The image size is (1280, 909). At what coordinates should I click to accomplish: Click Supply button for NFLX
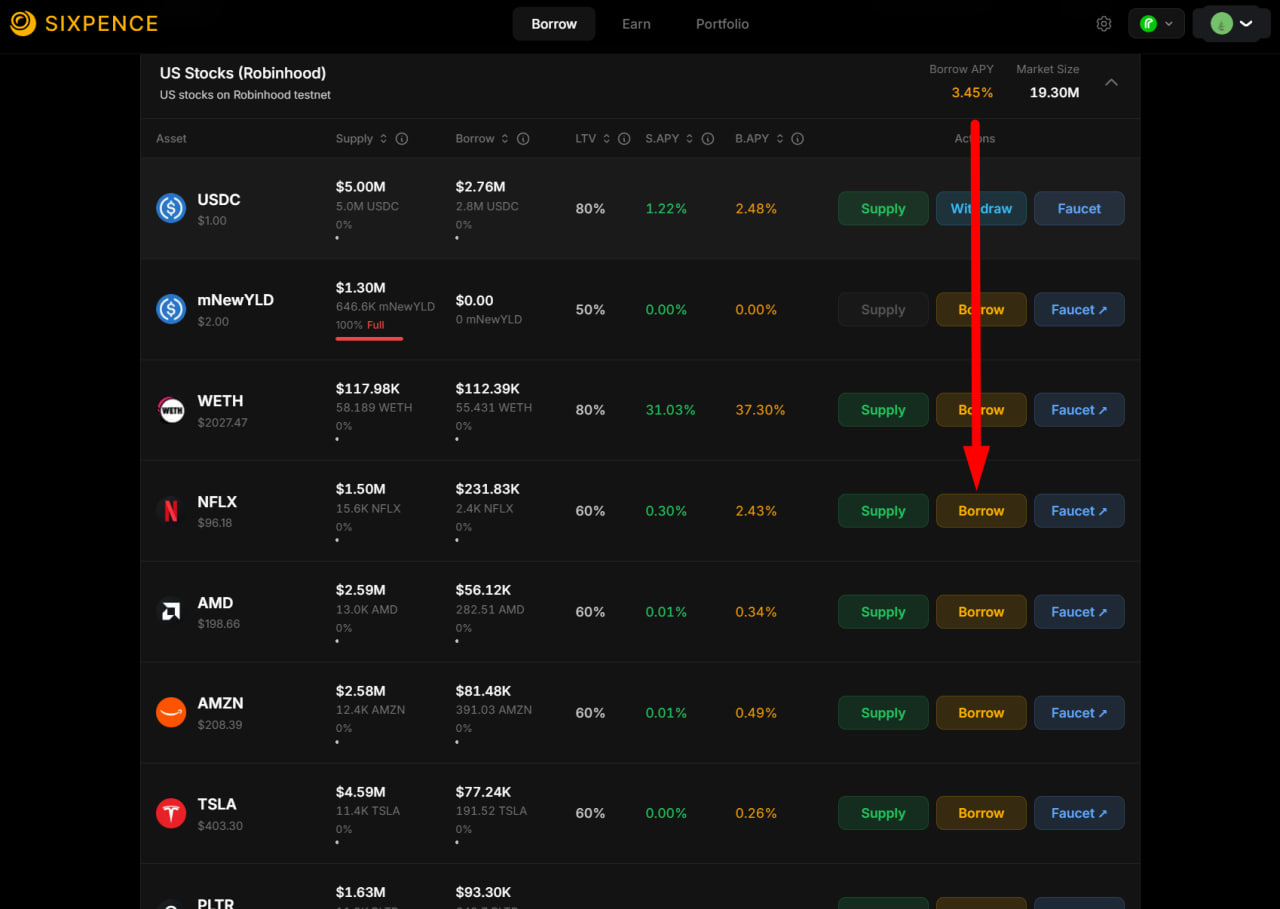tap(883, 511)
